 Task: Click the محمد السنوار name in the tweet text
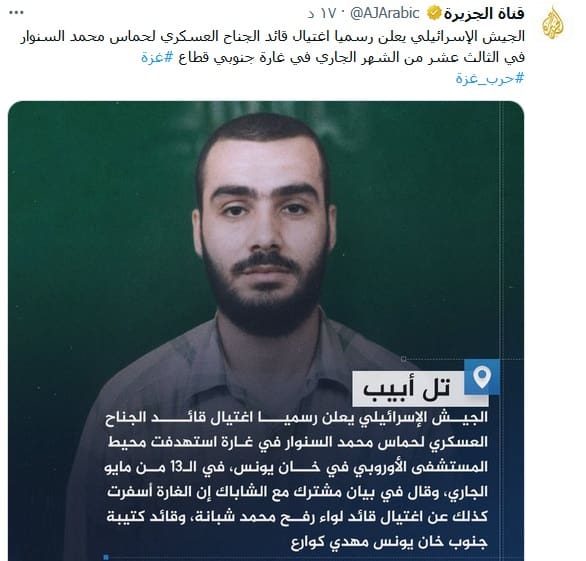click(x=59, y=37)
